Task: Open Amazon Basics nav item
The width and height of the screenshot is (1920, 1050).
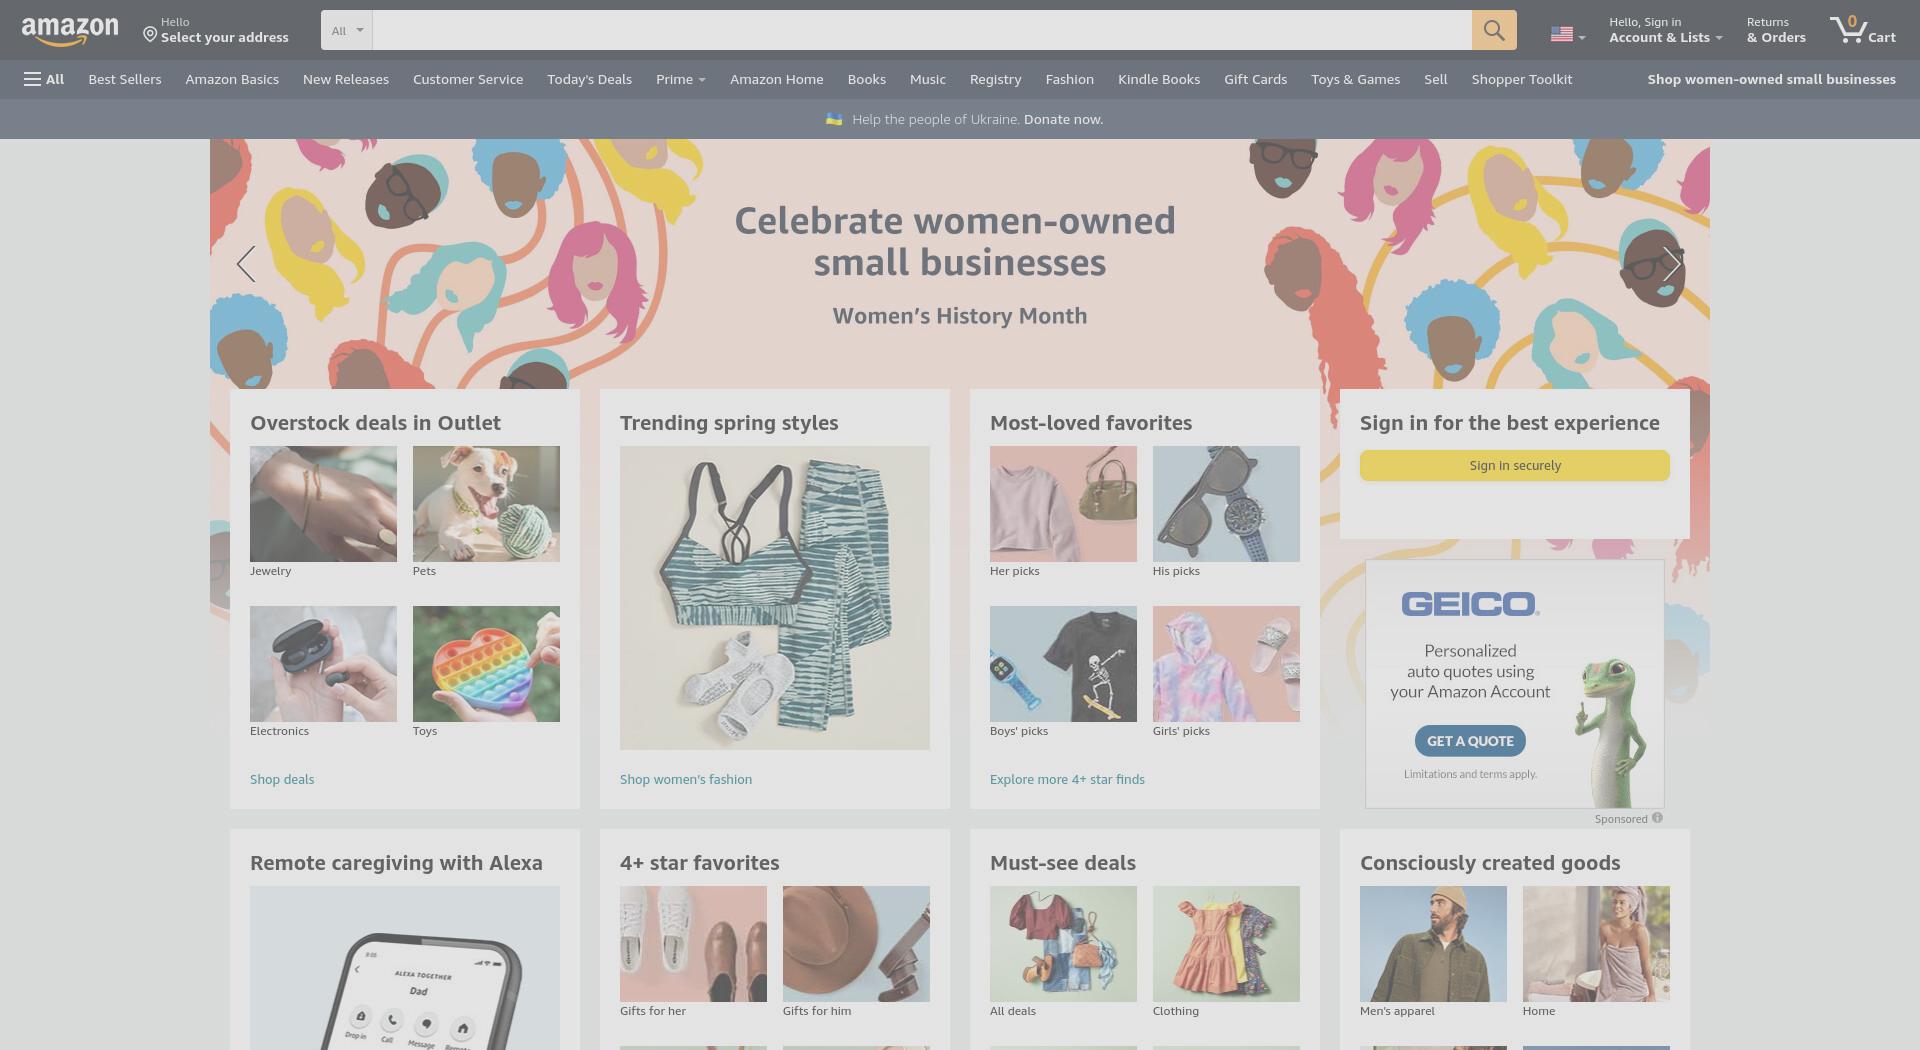Action: point(232,79)
